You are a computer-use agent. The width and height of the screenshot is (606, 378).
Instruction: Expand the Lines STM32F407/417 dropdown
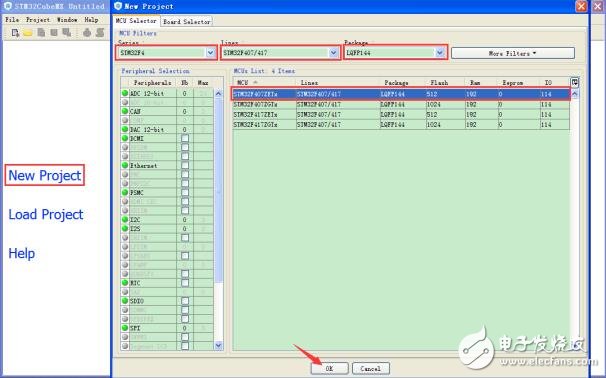[x=334, y=53]
